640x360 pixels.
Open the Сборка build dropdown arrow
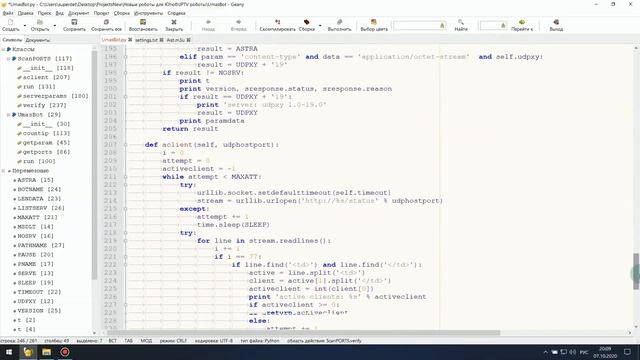click(x=320, y=26)
